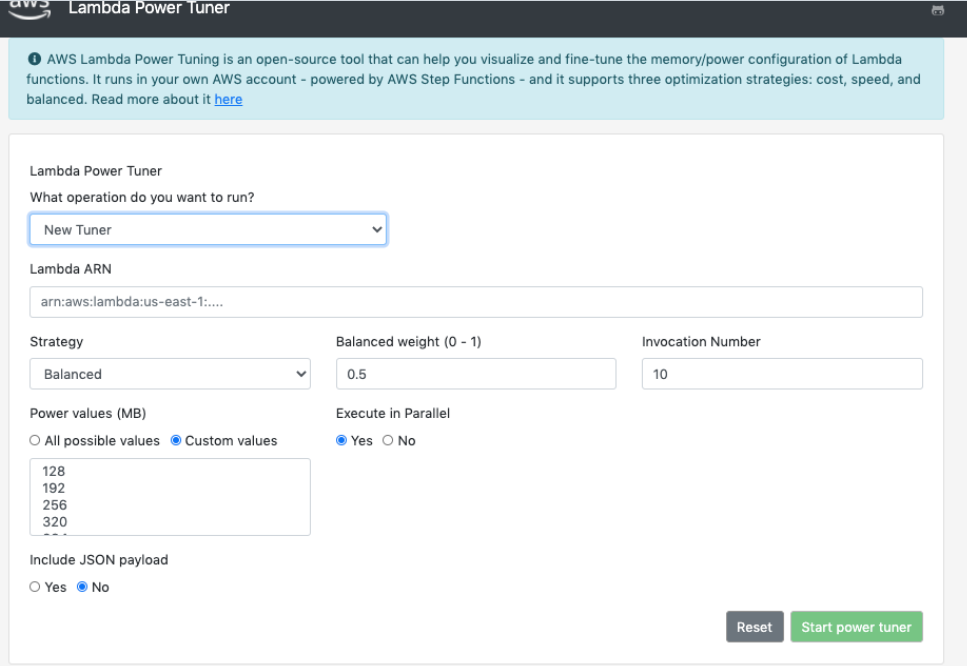Click the 'Power values (MB)' label
The width and height of the screenshot is (967, 666).
click(88, 413)
